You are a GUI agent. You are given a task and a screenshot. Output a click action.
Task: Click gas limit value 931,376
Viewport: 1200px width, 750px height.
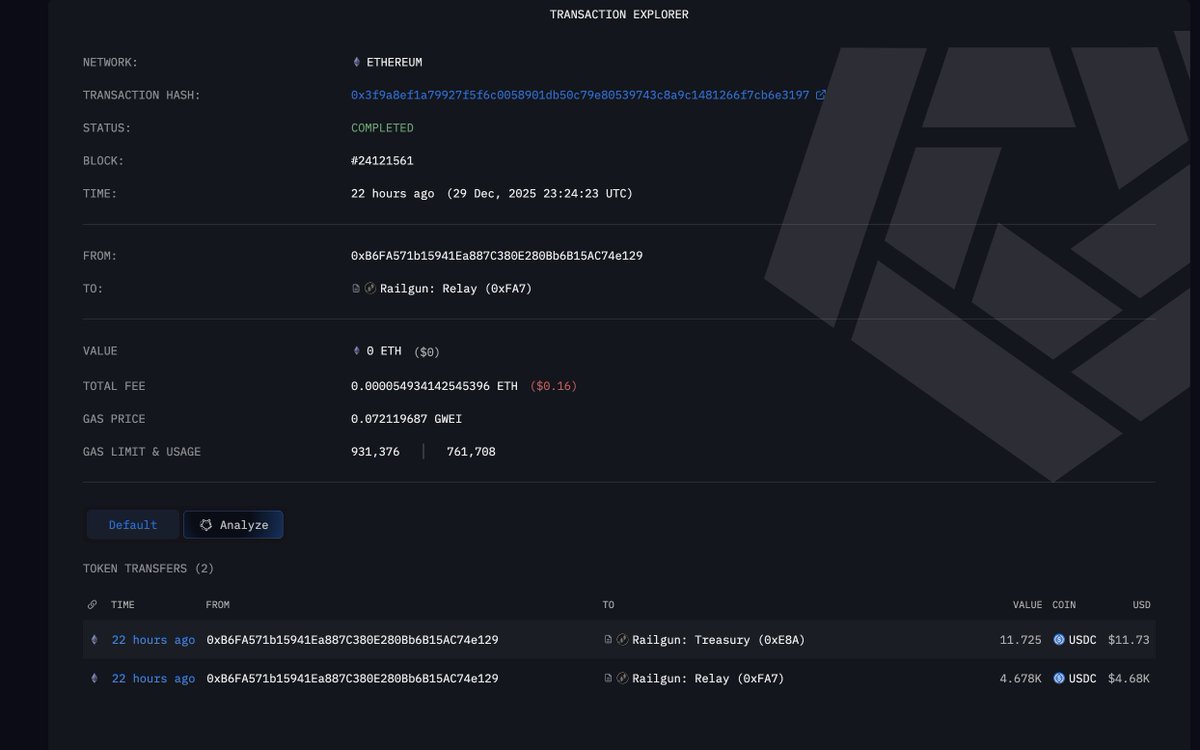click(375, 452)
